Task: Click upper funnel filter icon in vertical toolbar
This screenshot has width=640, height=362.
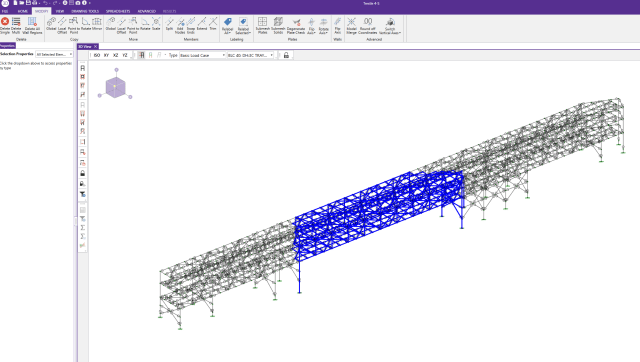Action: [x=82, y=194]
